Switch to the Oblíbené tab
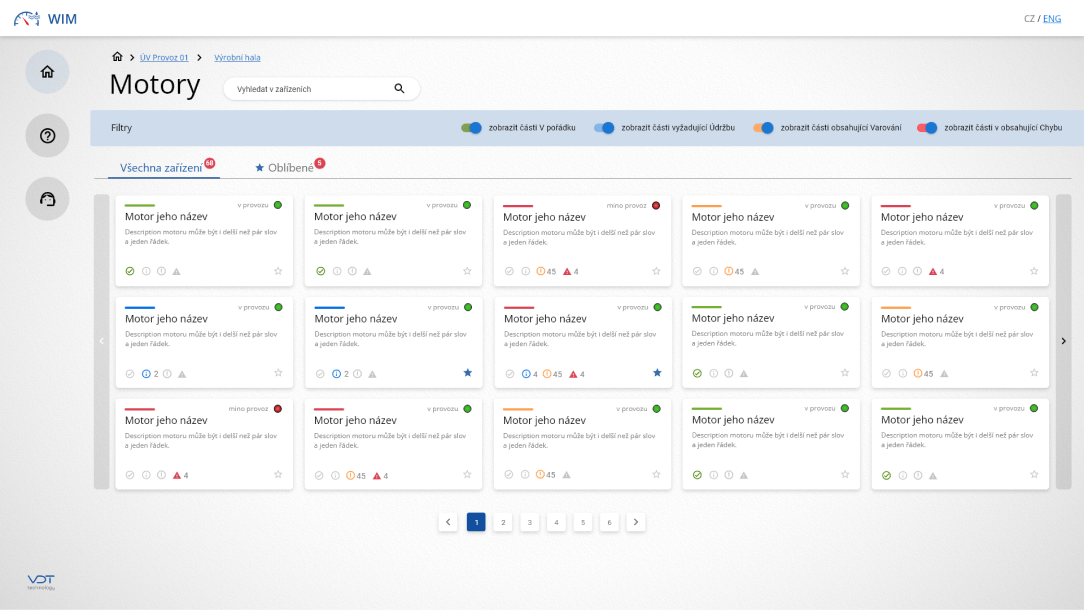1084x610 pixels. [x=290, y=168]
